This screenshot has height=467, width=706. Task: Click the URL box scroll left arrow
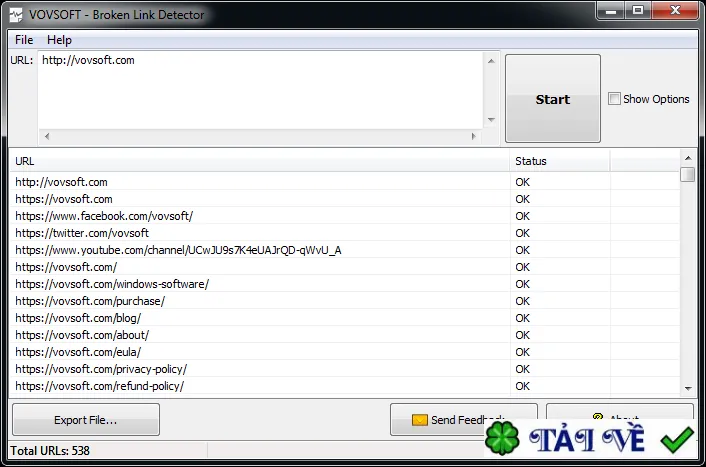click(46, 136)
